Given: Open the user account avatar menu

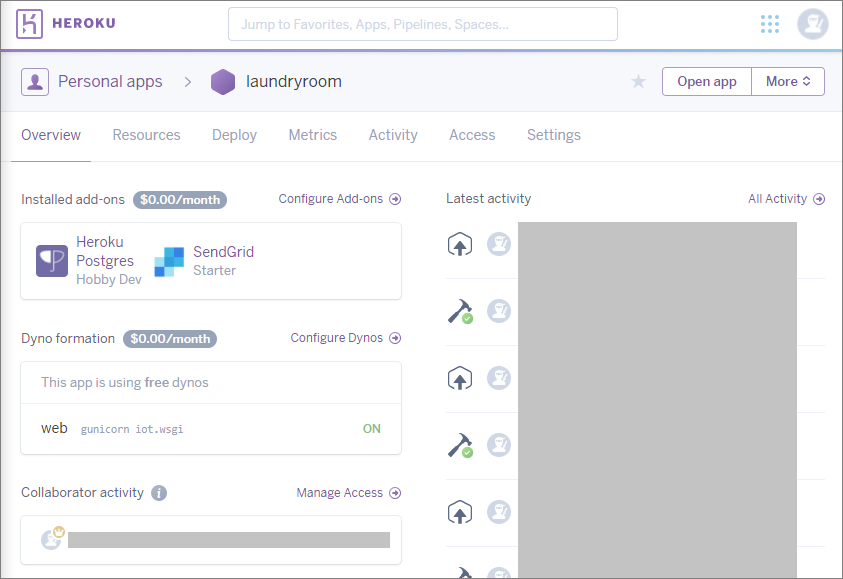Looking at the screenshot, I should (812, 24).
